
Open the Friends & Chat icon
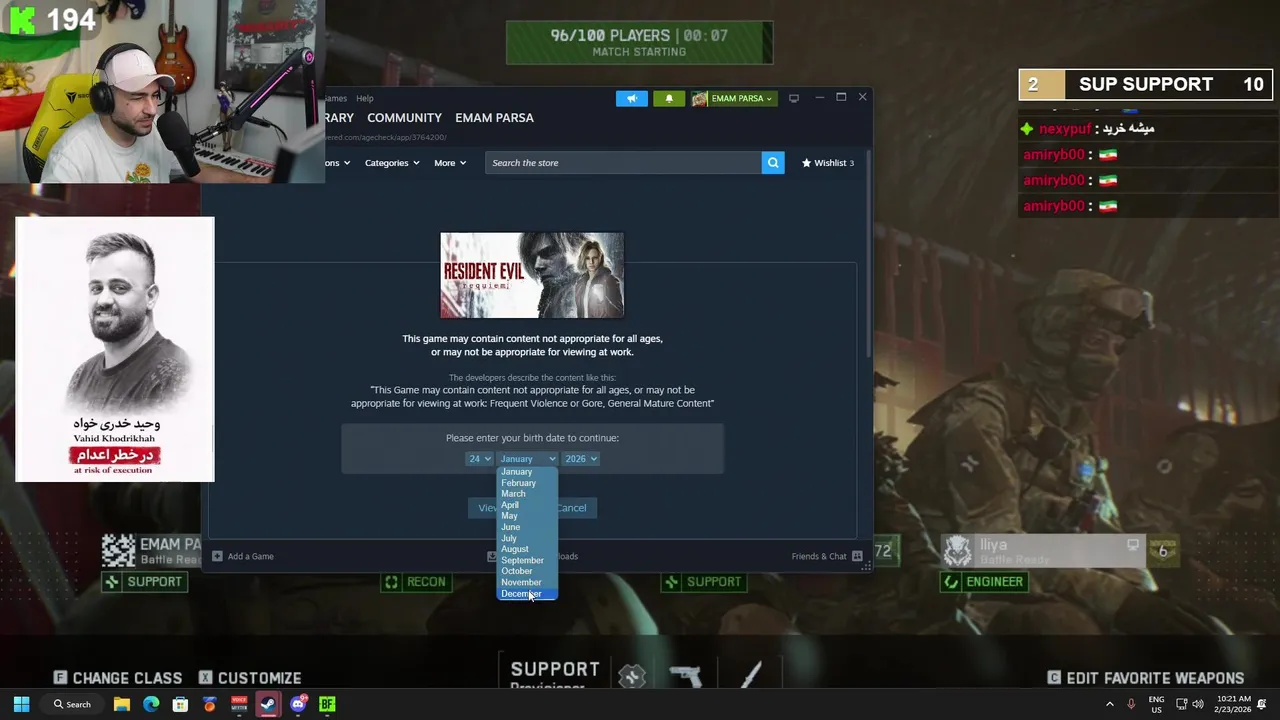(x=857, y=556)
